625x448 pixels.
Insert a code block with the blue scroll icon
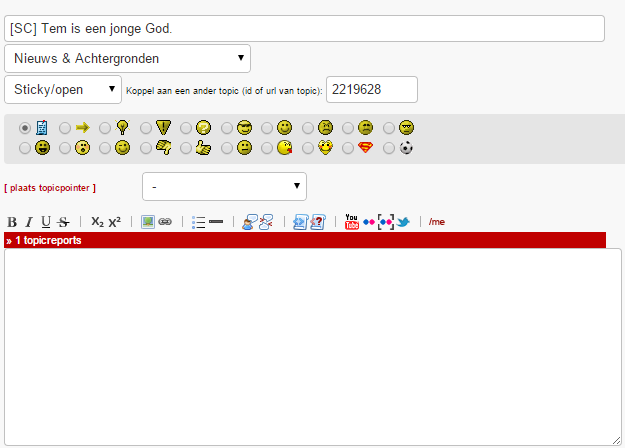(300, 222)
